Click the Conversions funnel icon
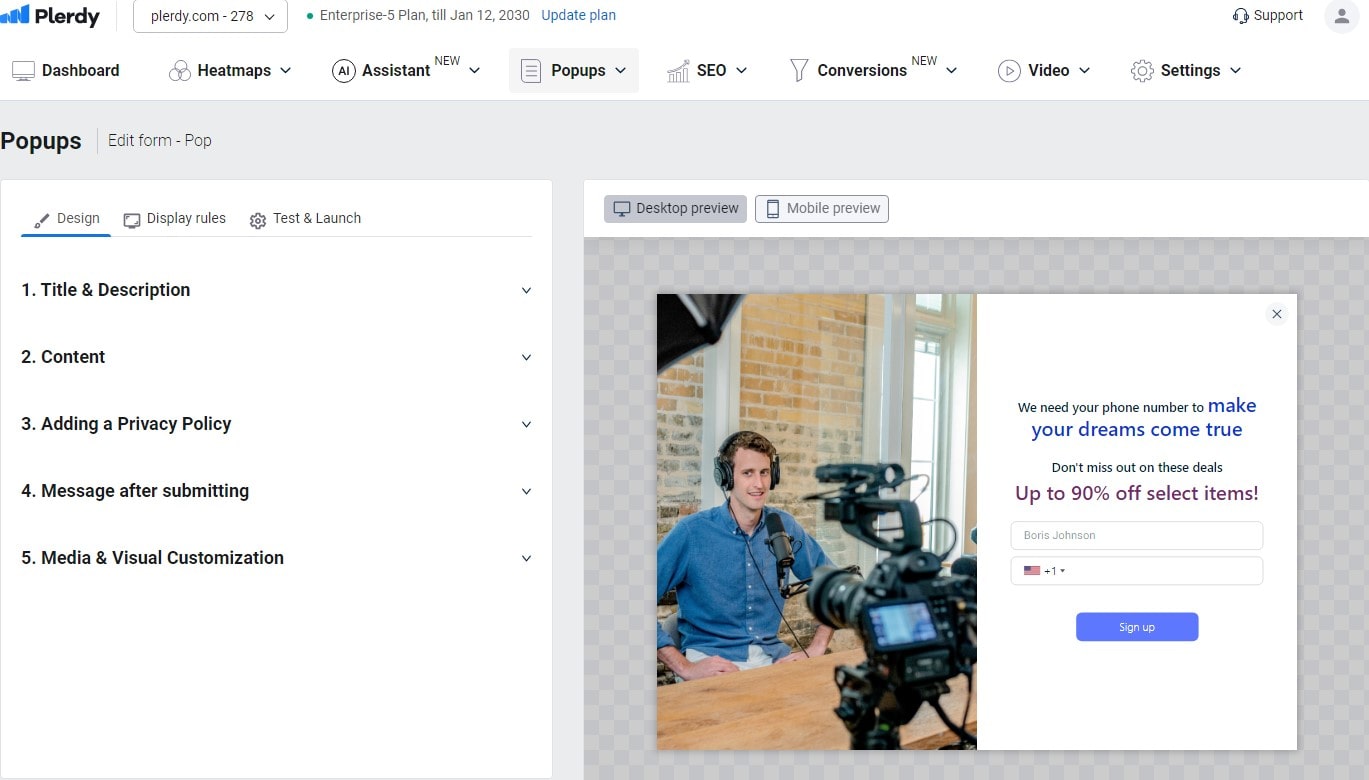This screenshot has width=1369, height=780. 798,70
